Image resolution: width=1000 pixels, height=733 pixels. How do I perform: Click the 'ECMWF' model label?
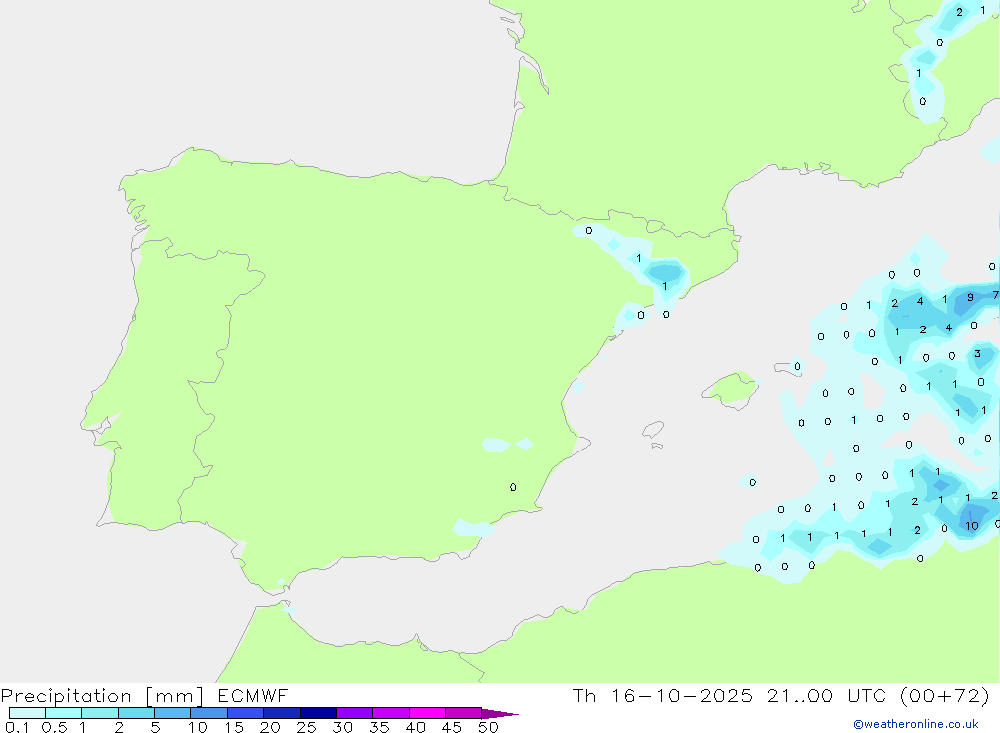pos(253,695)
